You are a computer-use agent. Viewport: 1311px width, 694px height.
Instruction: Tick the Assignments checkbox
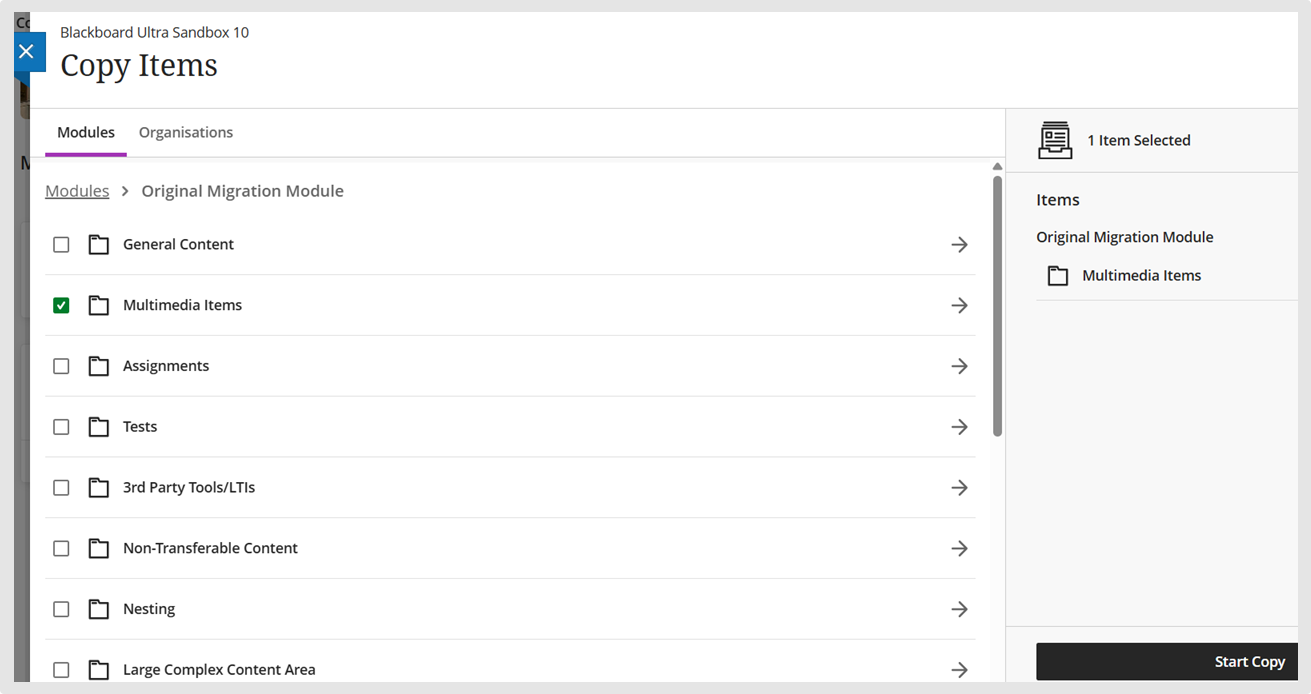click(61, 366)
